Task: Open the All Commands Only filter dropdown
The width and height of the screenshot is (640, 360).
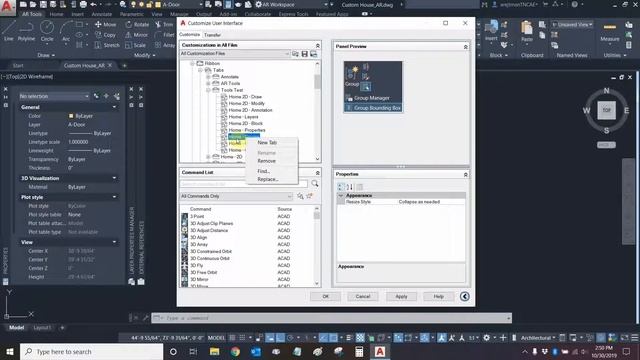Action: tap(237, 196)
